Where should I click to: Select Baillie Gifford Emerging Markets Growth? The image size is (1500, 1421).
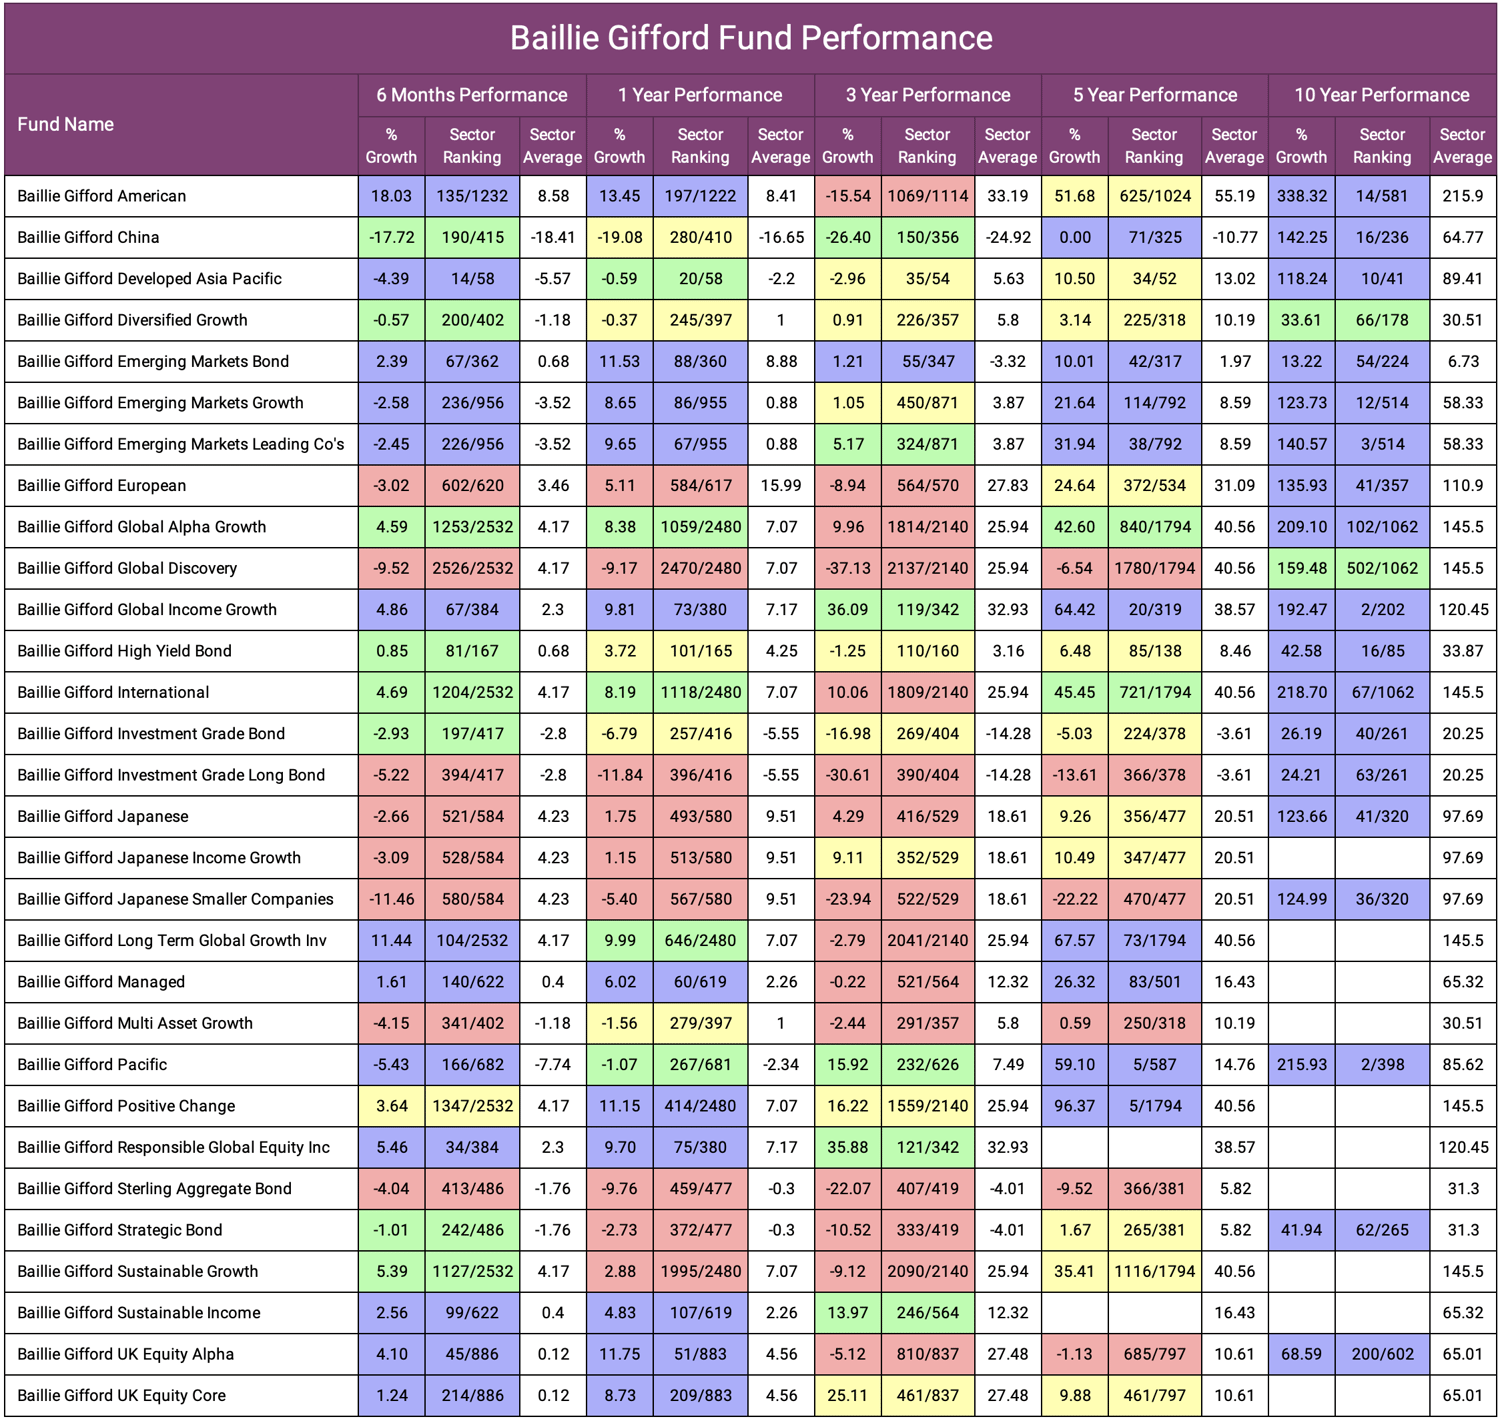160,403
